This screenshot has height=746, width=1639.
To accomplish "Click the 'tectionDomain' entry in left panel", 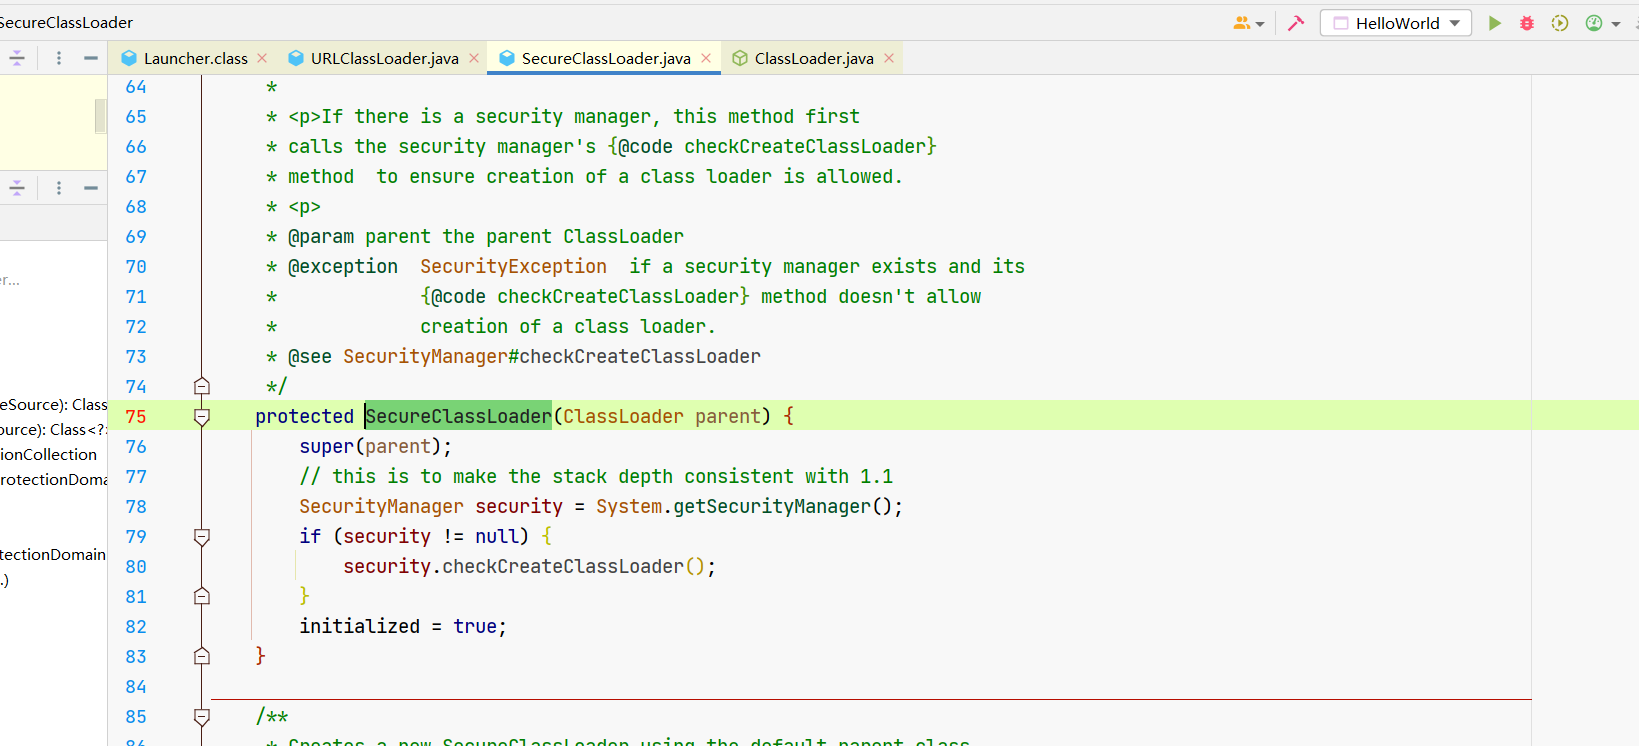I will 53,554.
